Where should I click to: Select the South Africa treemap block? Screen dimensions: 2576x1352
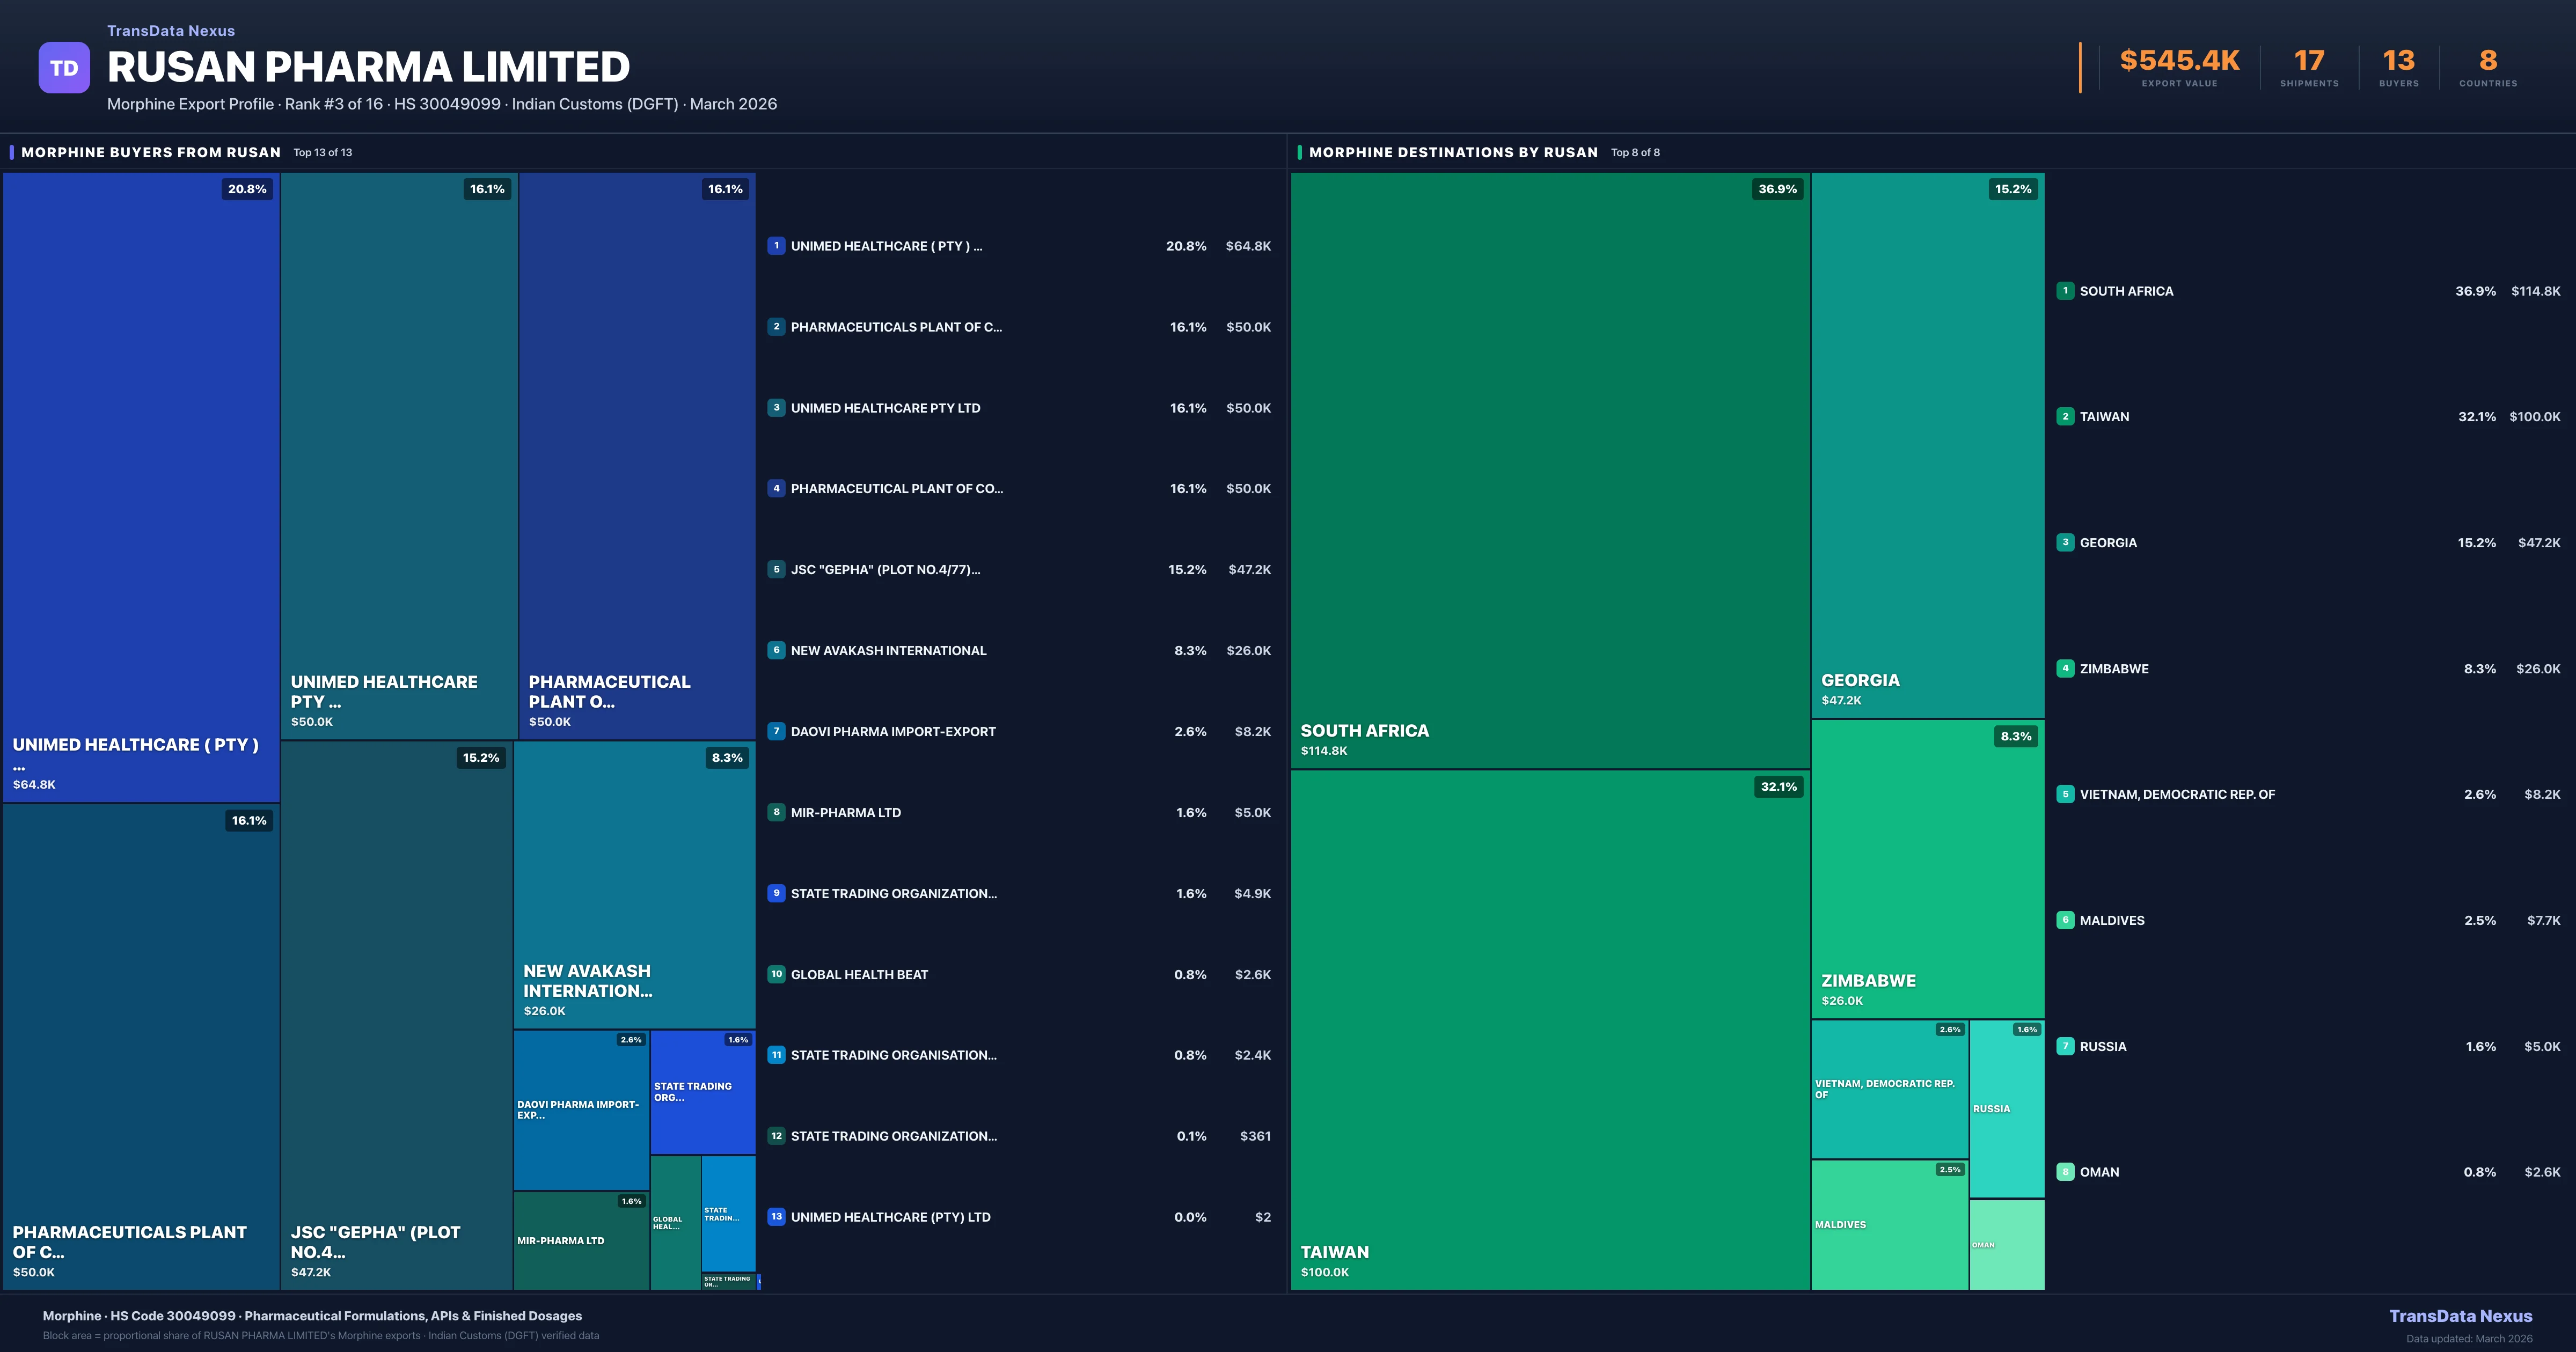[1549, 470]
